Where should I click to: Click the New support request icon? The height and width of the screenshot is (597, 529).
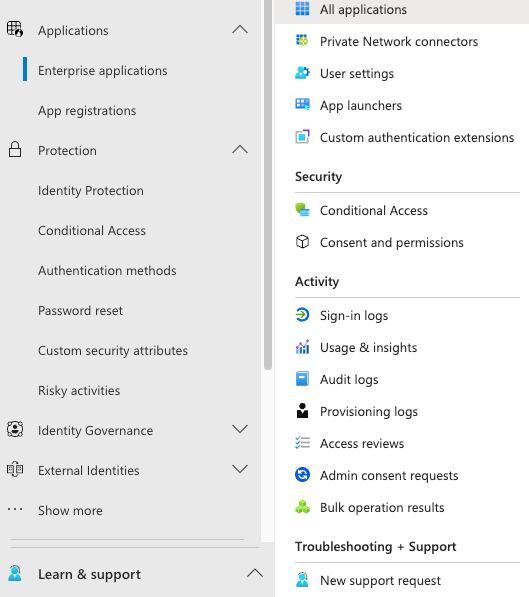point(302,579)
